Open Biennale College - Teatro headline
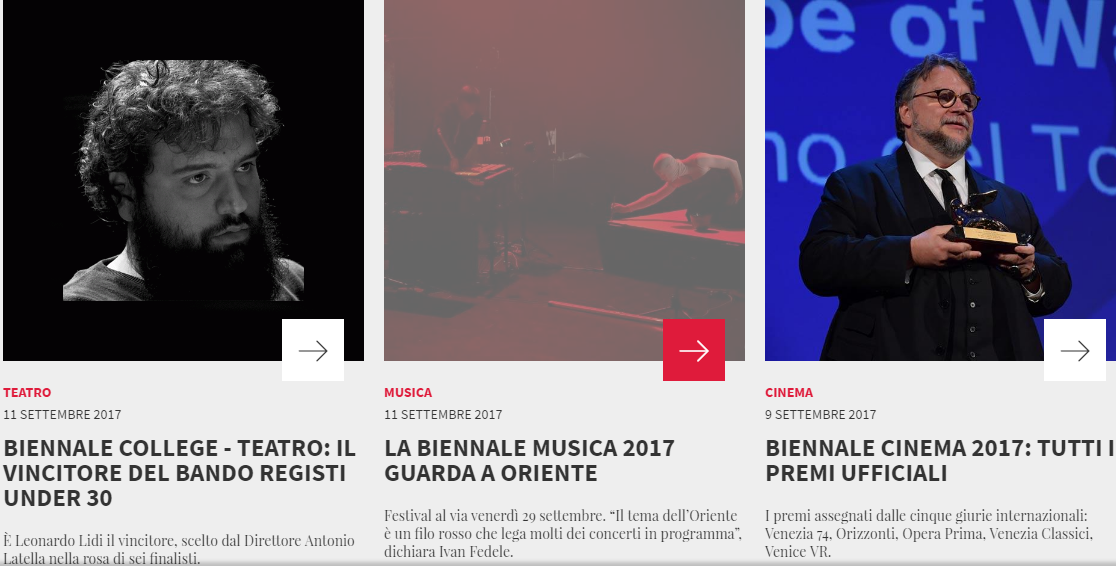Viewport: 1116px width, 566px height. [179, 473]
